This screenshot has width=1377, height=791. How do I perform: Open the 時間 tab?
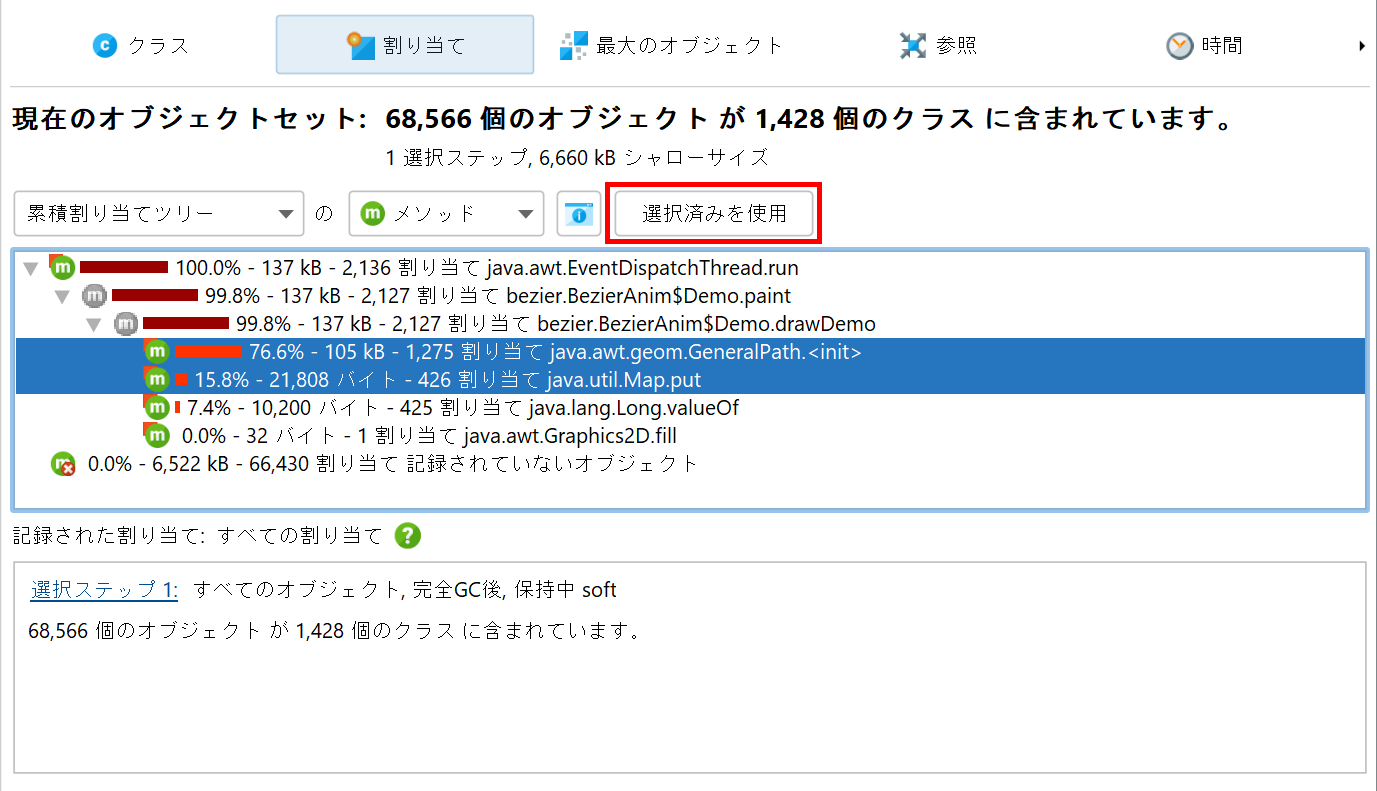(1204, 45)
